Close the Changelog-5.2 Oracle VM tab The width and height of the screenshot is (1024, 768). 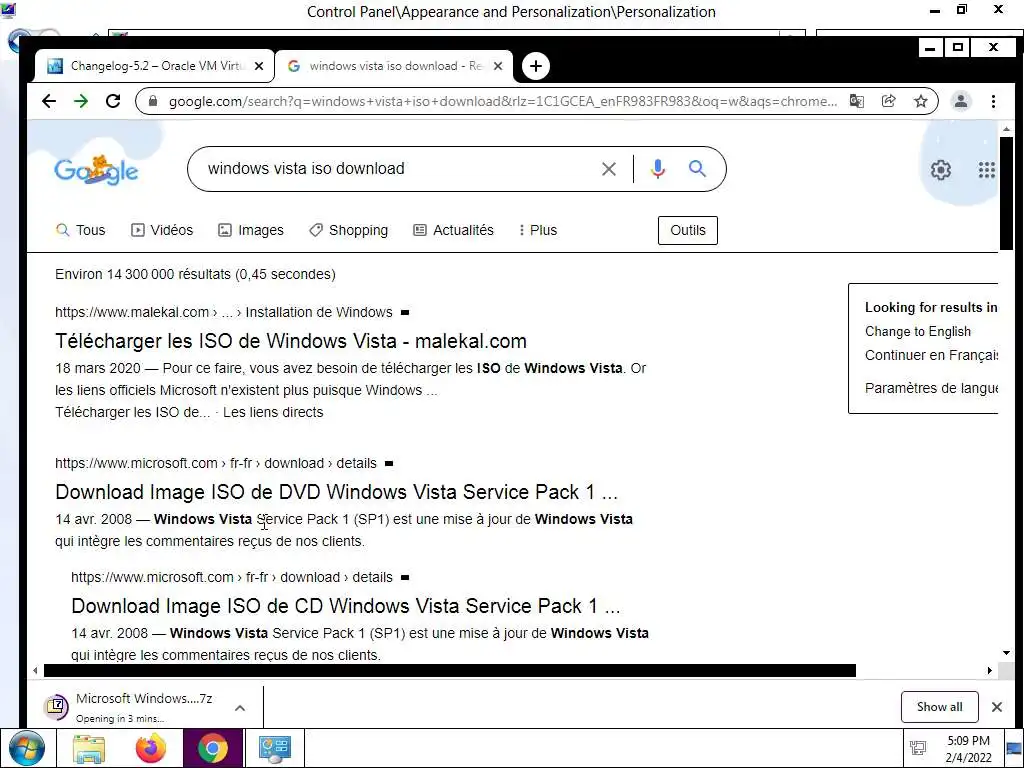click(259, 66)
